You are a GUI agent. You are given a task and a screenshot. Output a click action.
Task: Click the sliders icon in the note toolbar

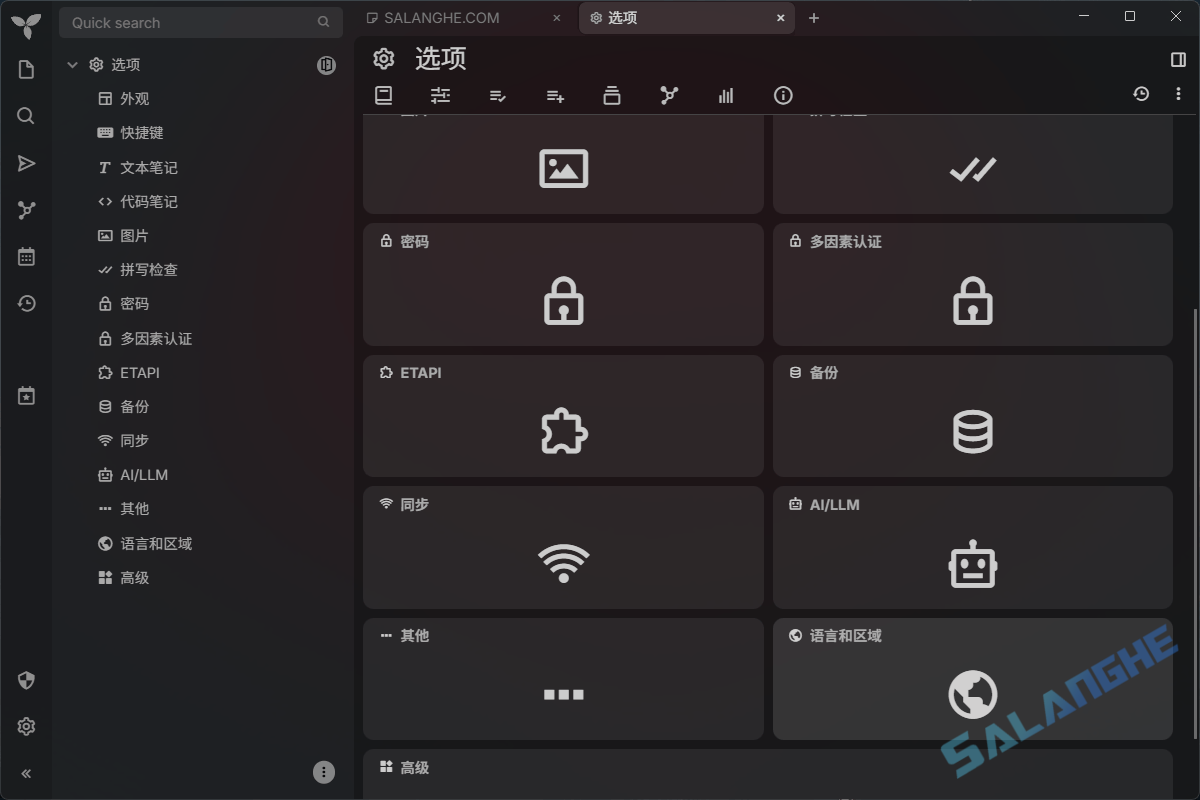tap(440, 95)
